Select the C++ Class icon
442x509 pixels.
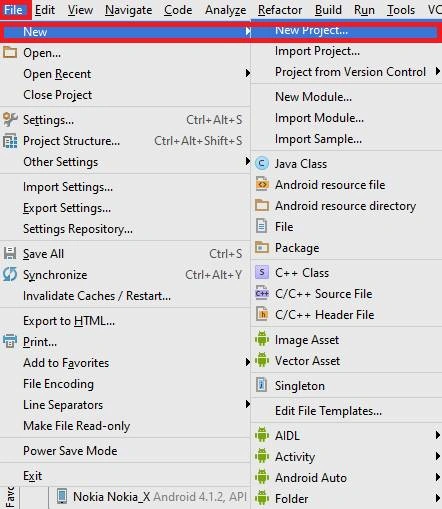[x=262, y=272]
